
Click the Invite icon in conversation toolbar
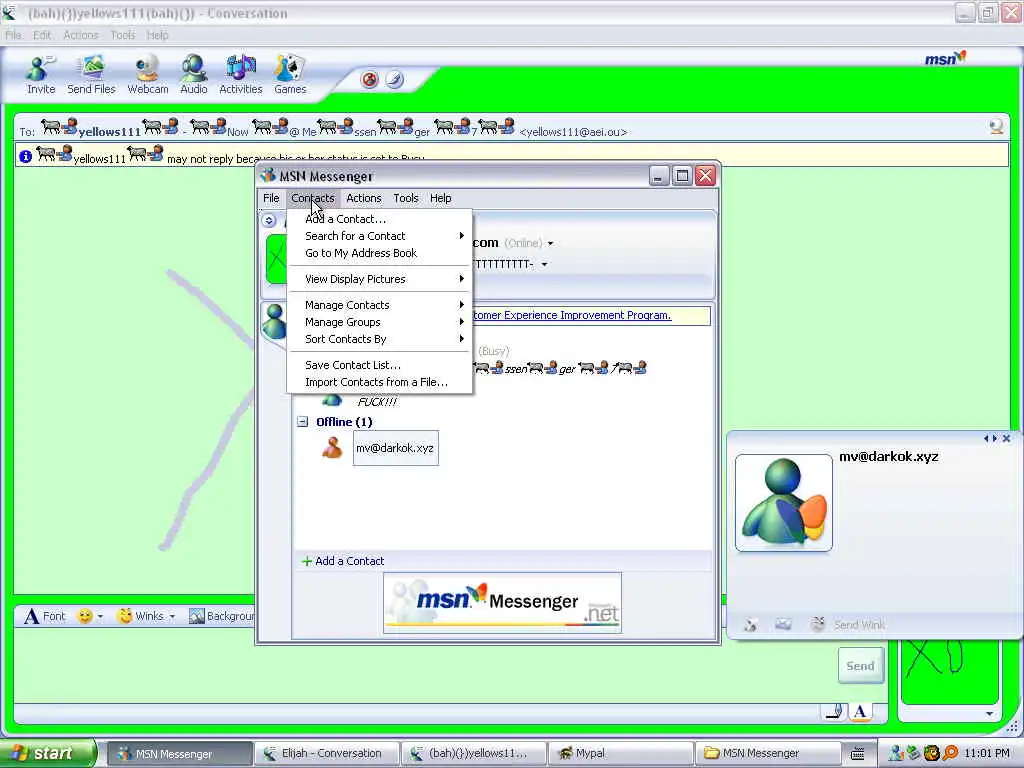click(40, 75)
